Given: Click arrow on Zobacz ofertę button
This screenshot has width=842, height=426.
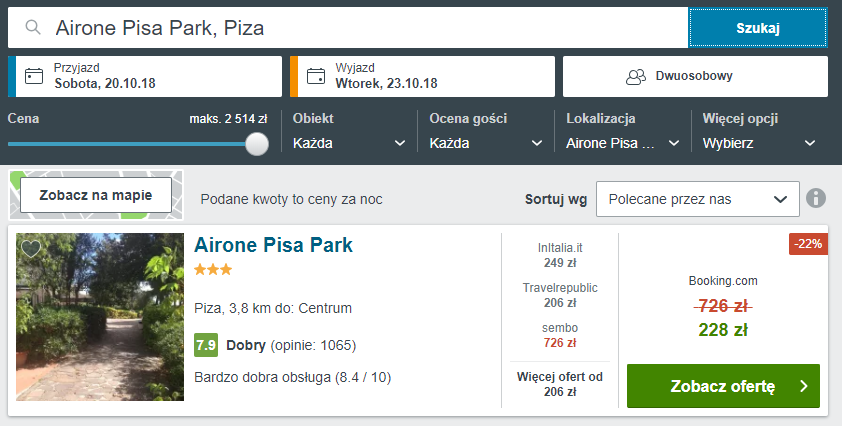Looking at the screenshot, I should pos(804,386).
